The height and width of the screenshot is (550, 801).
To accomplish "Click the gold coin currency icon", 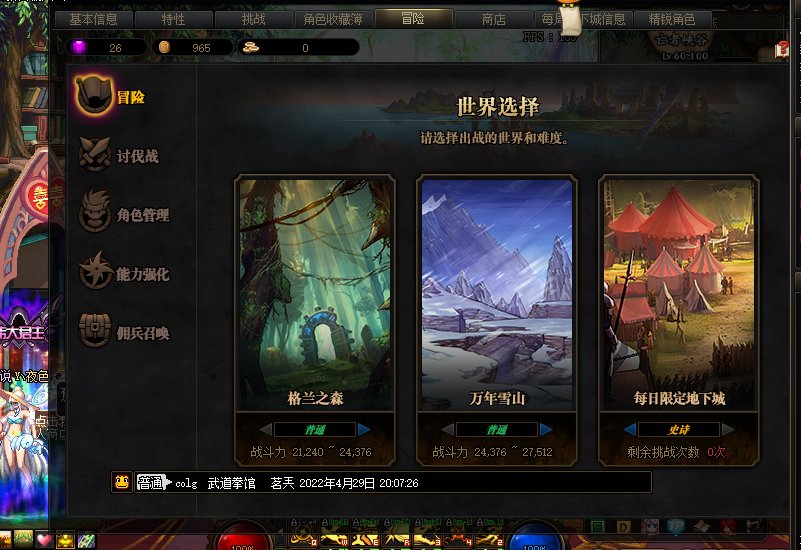I will click(x=164, y=47).
